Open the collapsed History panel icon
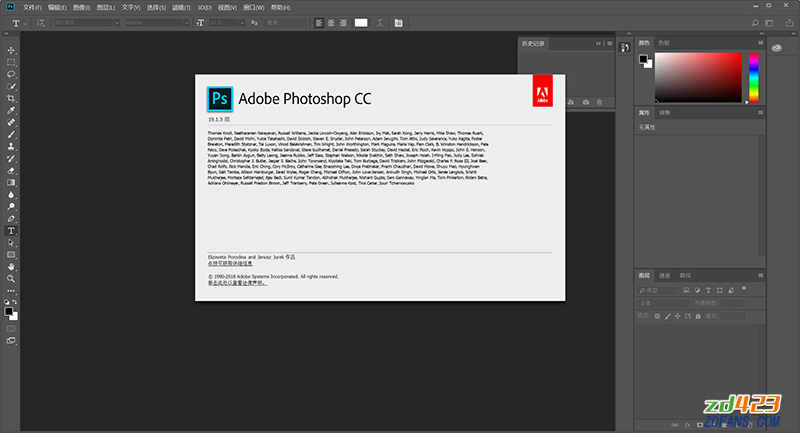800x433 pixels. coord(625,47)
